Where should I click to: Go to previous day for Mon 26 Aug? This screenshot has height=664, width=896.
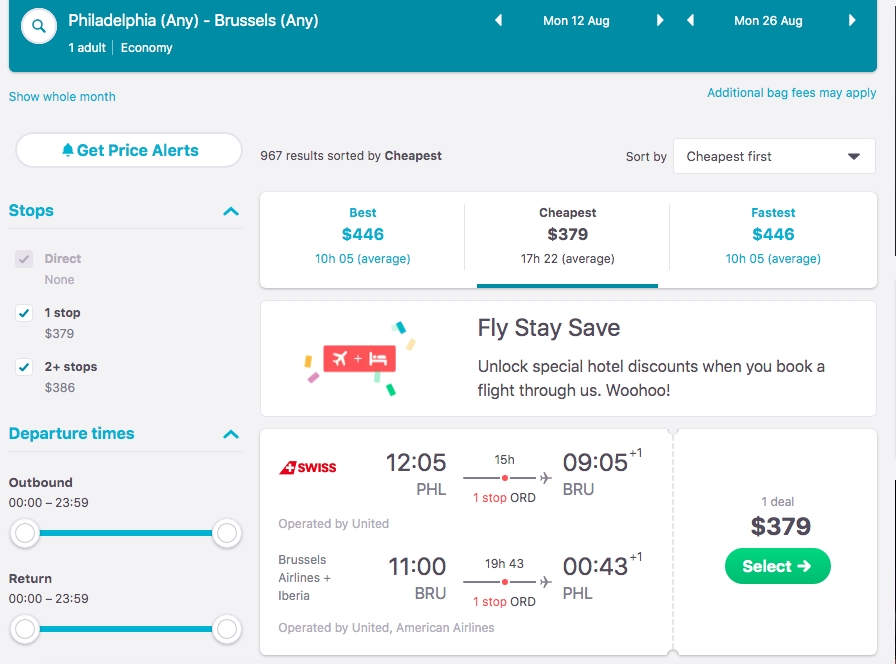690,21
